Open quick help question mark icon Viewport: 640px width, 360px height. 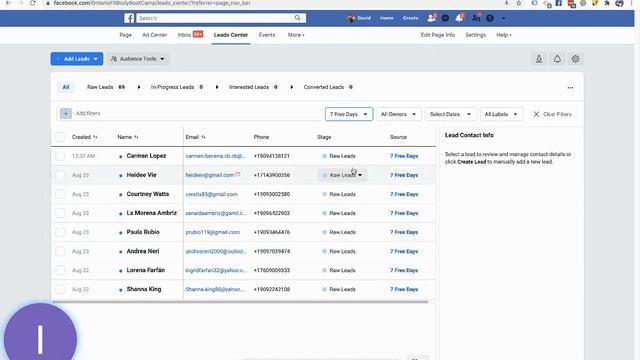(490, 18)
